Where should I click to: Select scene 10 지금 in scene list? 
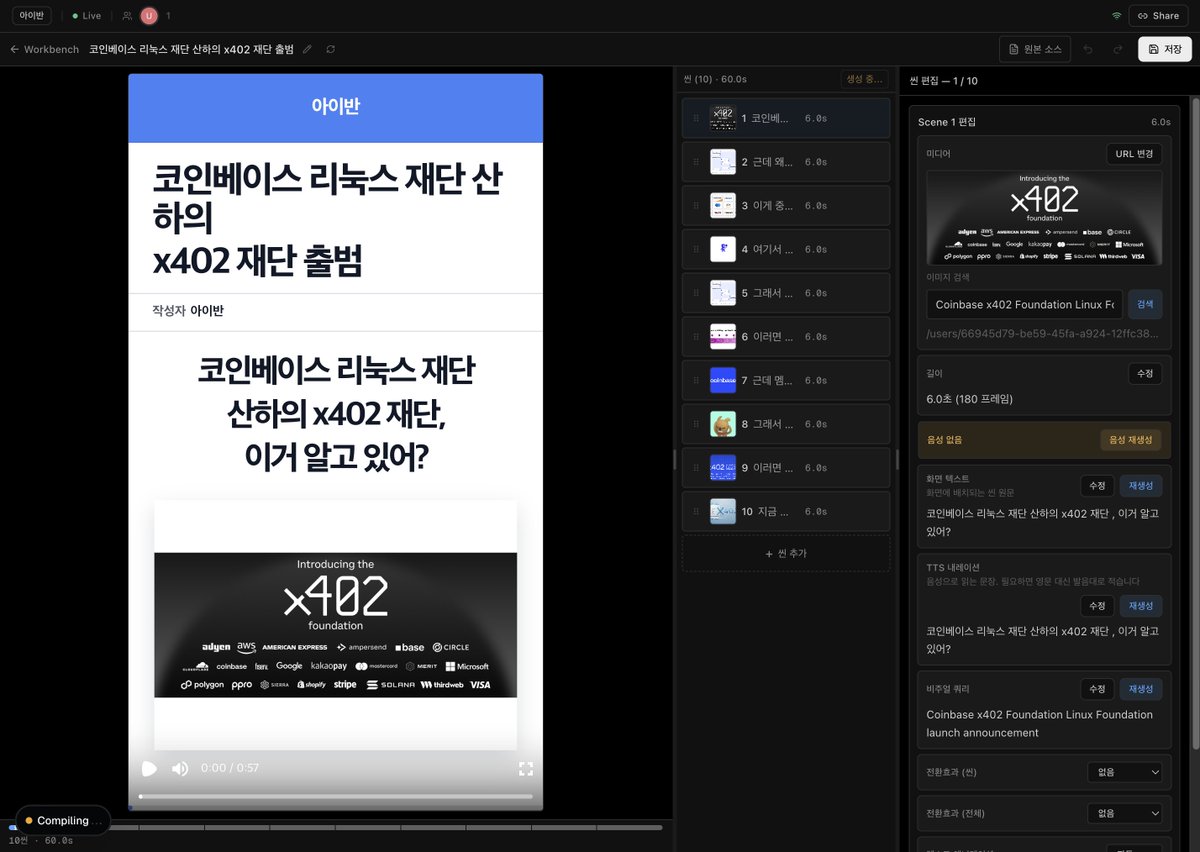(786, 511)
